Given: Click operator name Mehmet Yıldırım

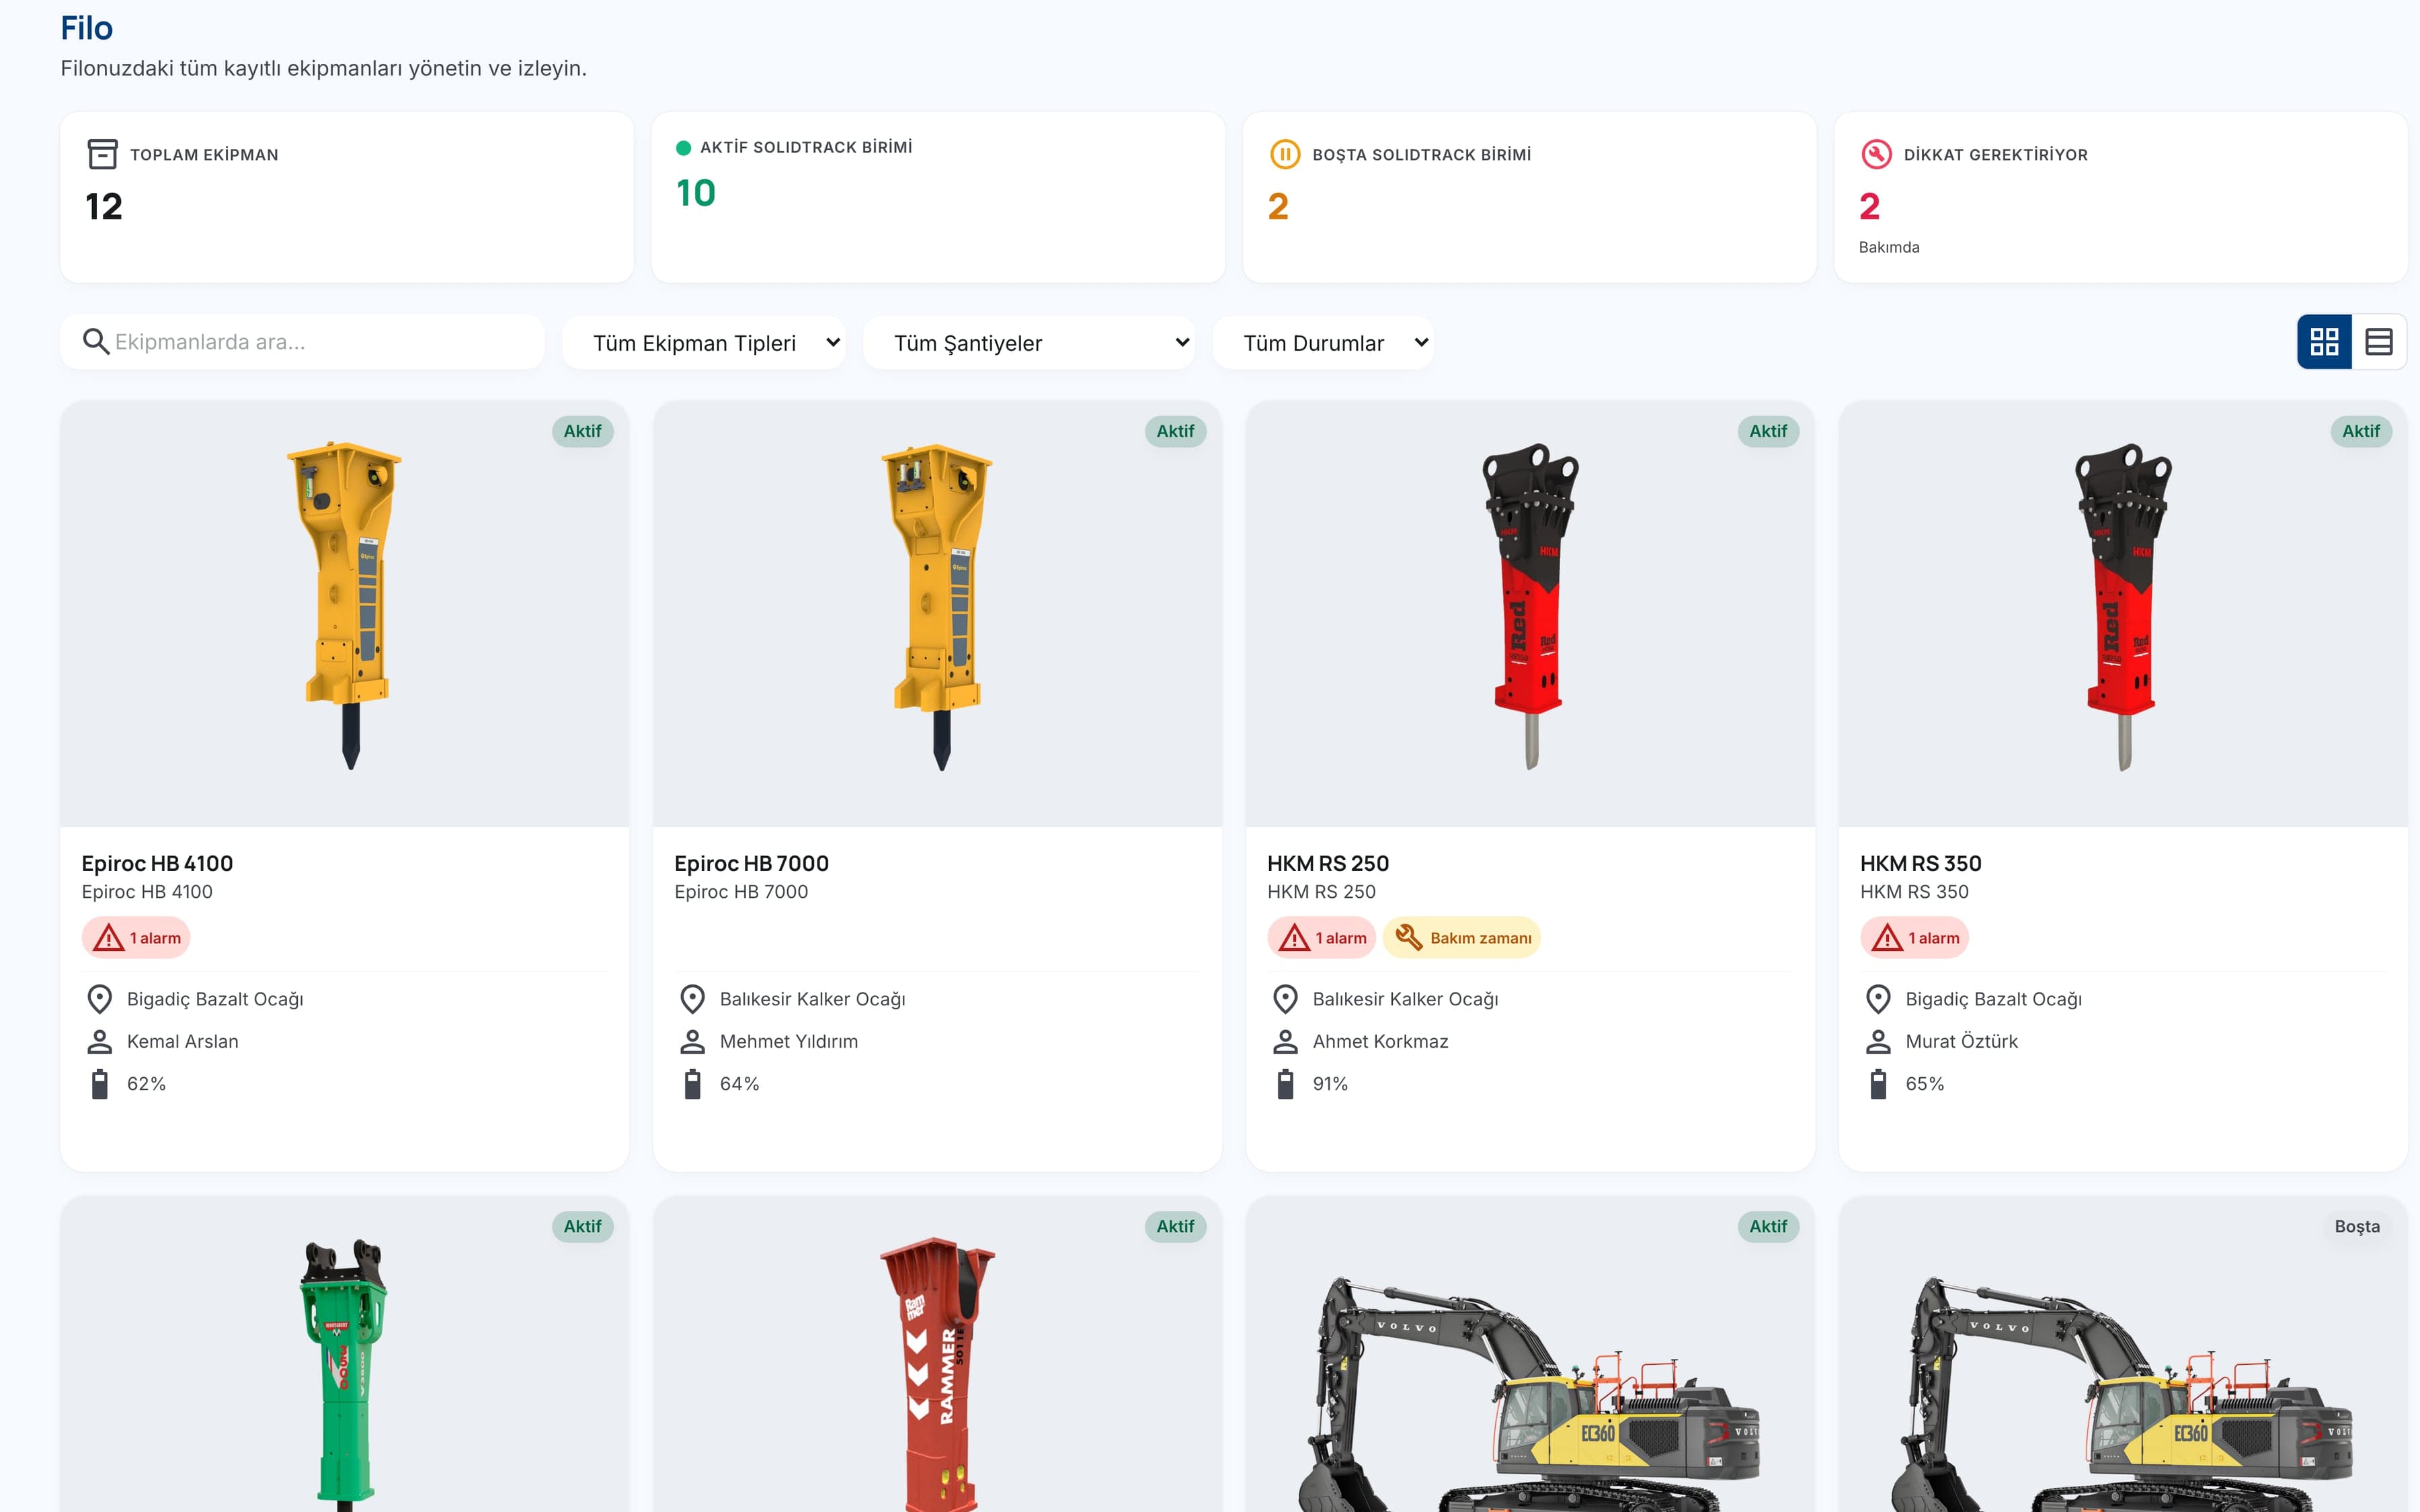Looking at the screenshot, I should 789,1041.
